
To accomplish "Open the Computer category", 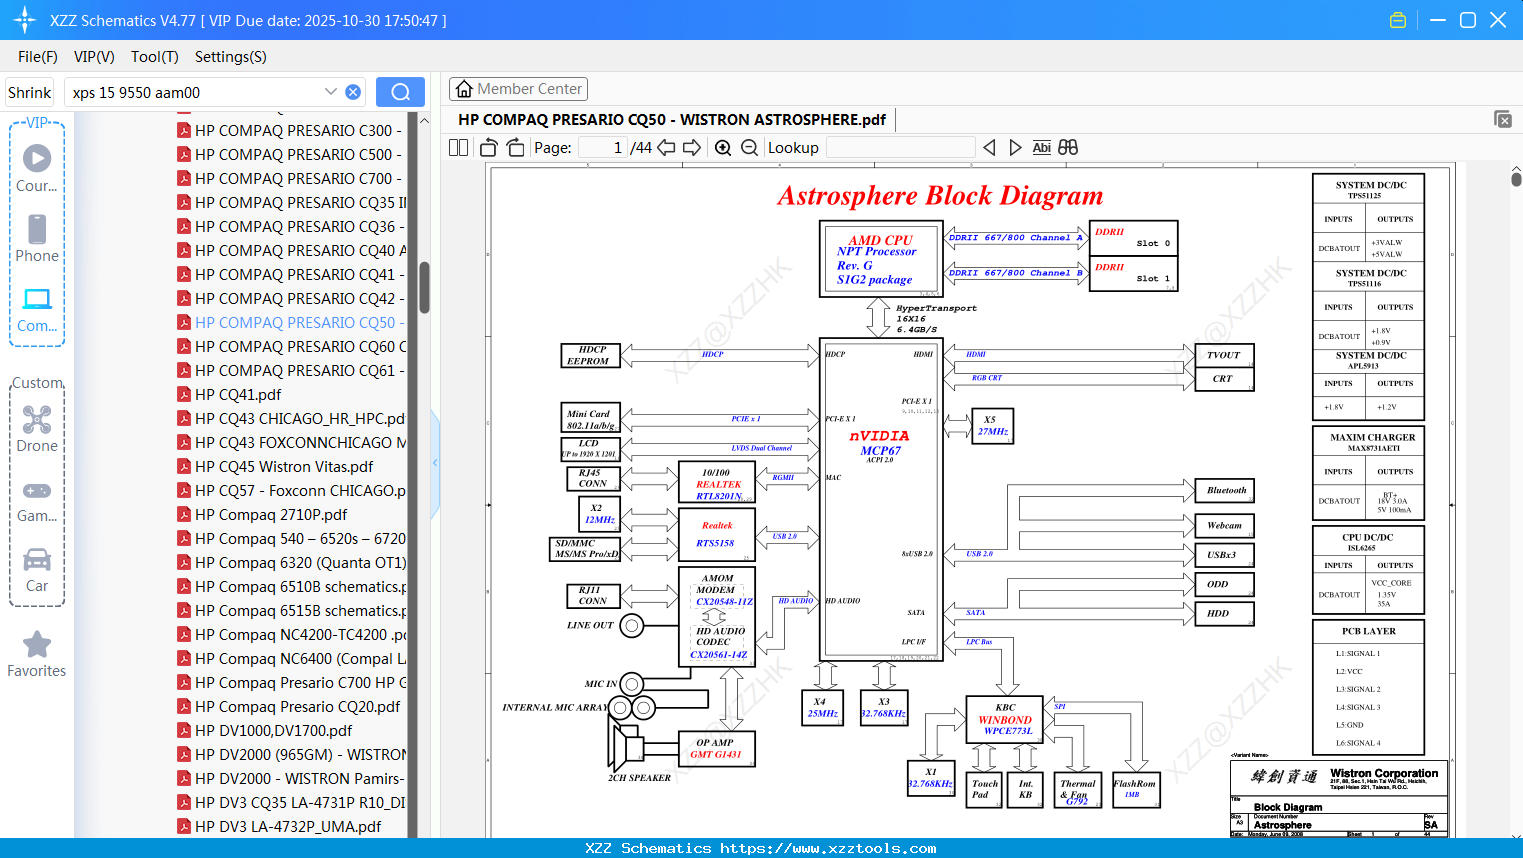I will point(37,309).
